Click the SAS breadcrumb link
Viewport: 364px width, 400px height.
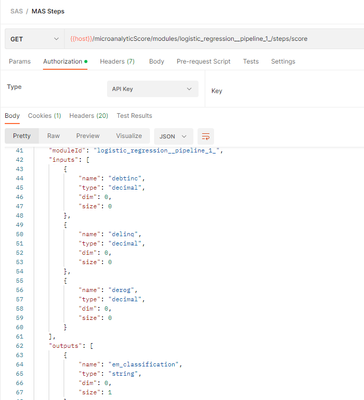tap(16, 11)
